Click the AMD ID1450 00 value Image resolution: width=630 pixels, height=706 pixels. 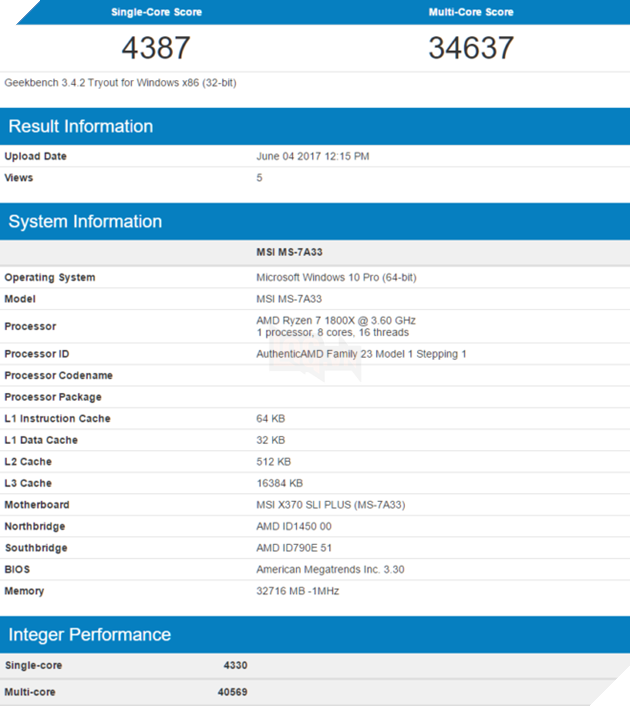click(x=294, y=526)
